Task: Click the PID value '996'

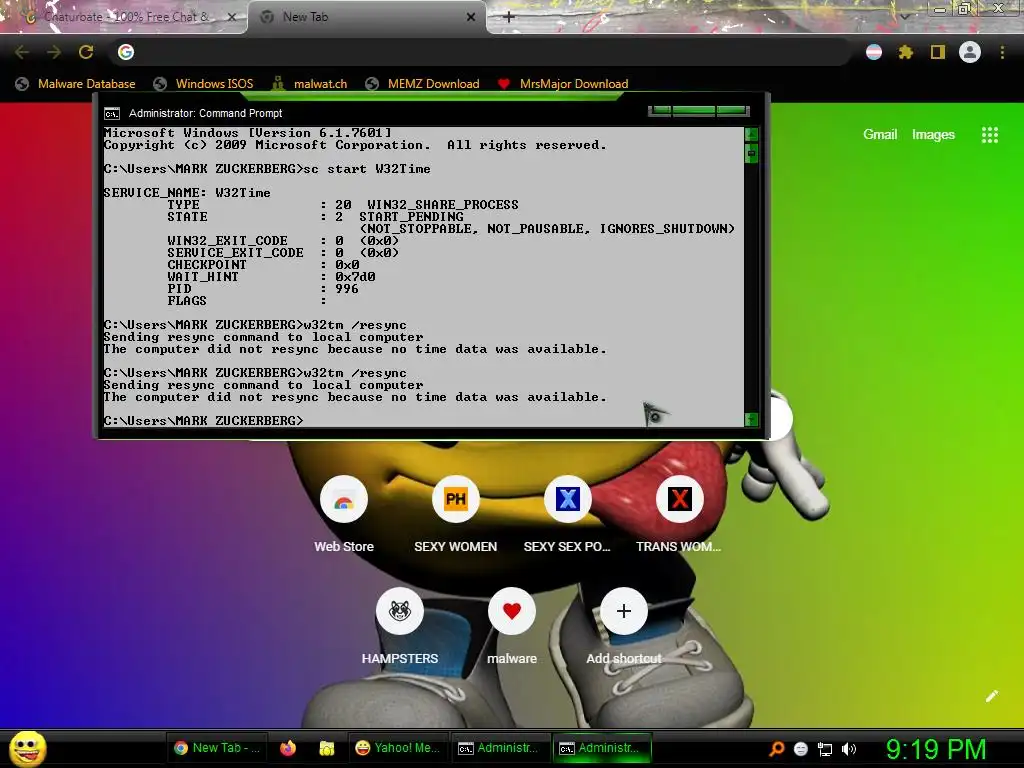Action: [x=347, y=289]
